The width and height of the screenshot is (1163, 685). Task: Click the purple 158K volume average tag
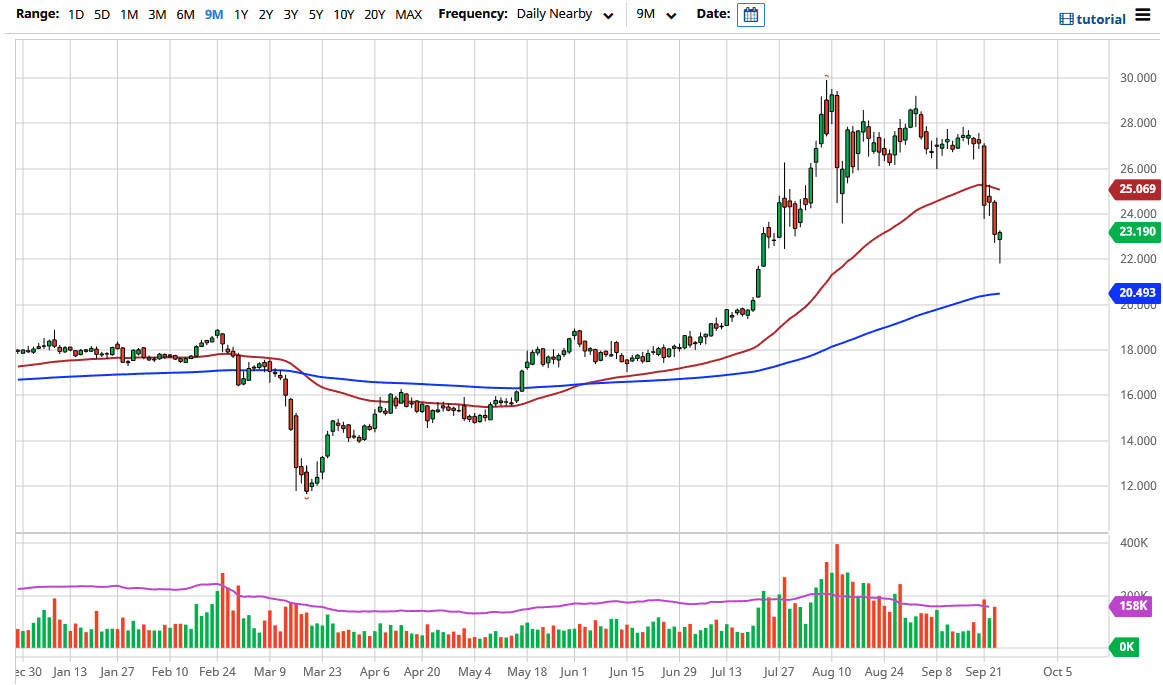point(1132,606)
